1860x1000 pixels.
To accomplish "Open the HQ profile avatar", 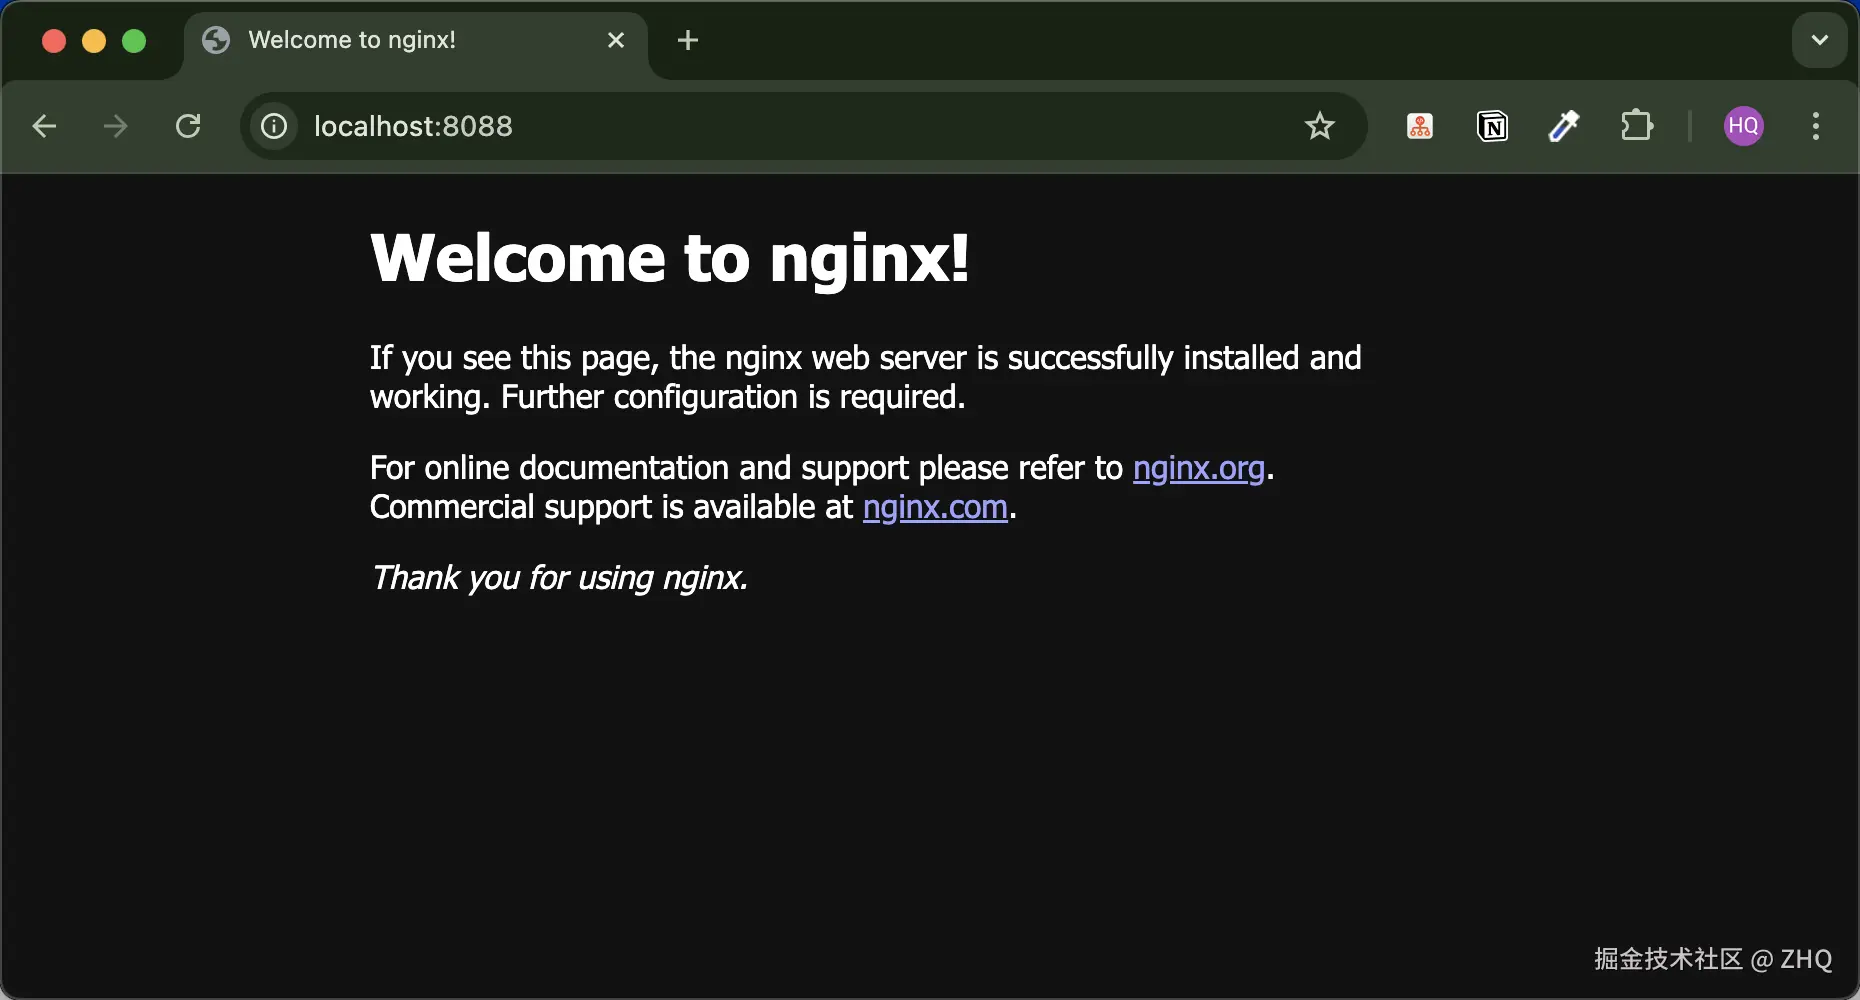I will [1744, 126].
